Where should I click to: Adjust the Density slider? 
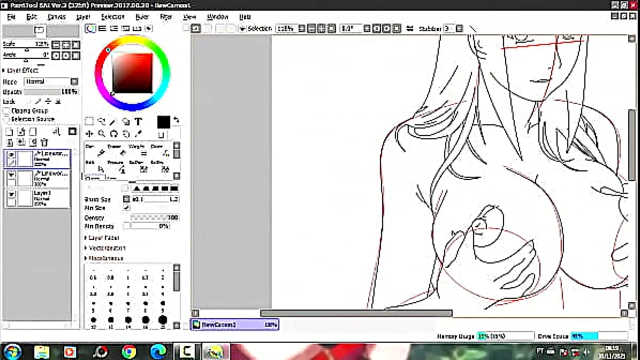click(x=155, y=218)
